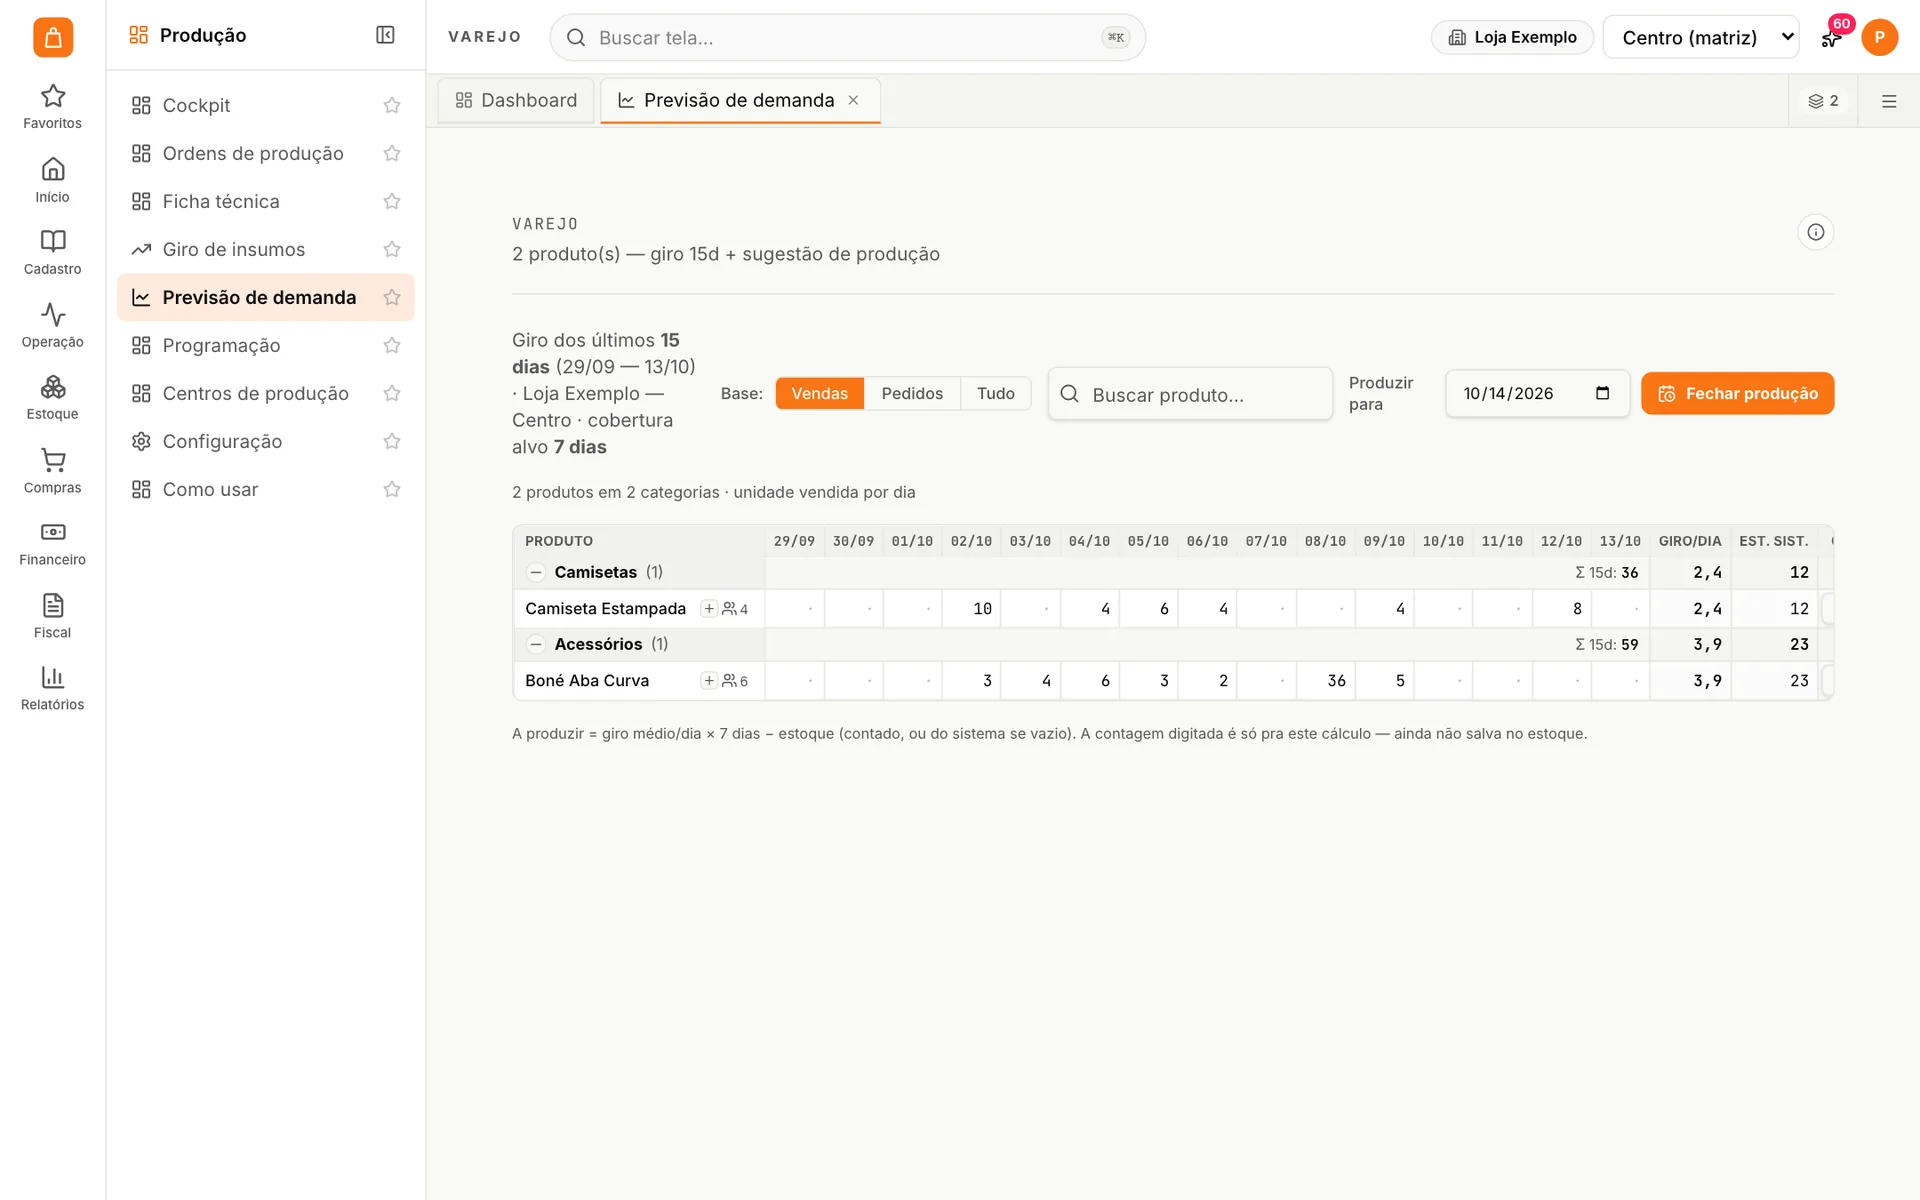
Task: Collapse the Camisetas category group
Action: pos(536,572)
